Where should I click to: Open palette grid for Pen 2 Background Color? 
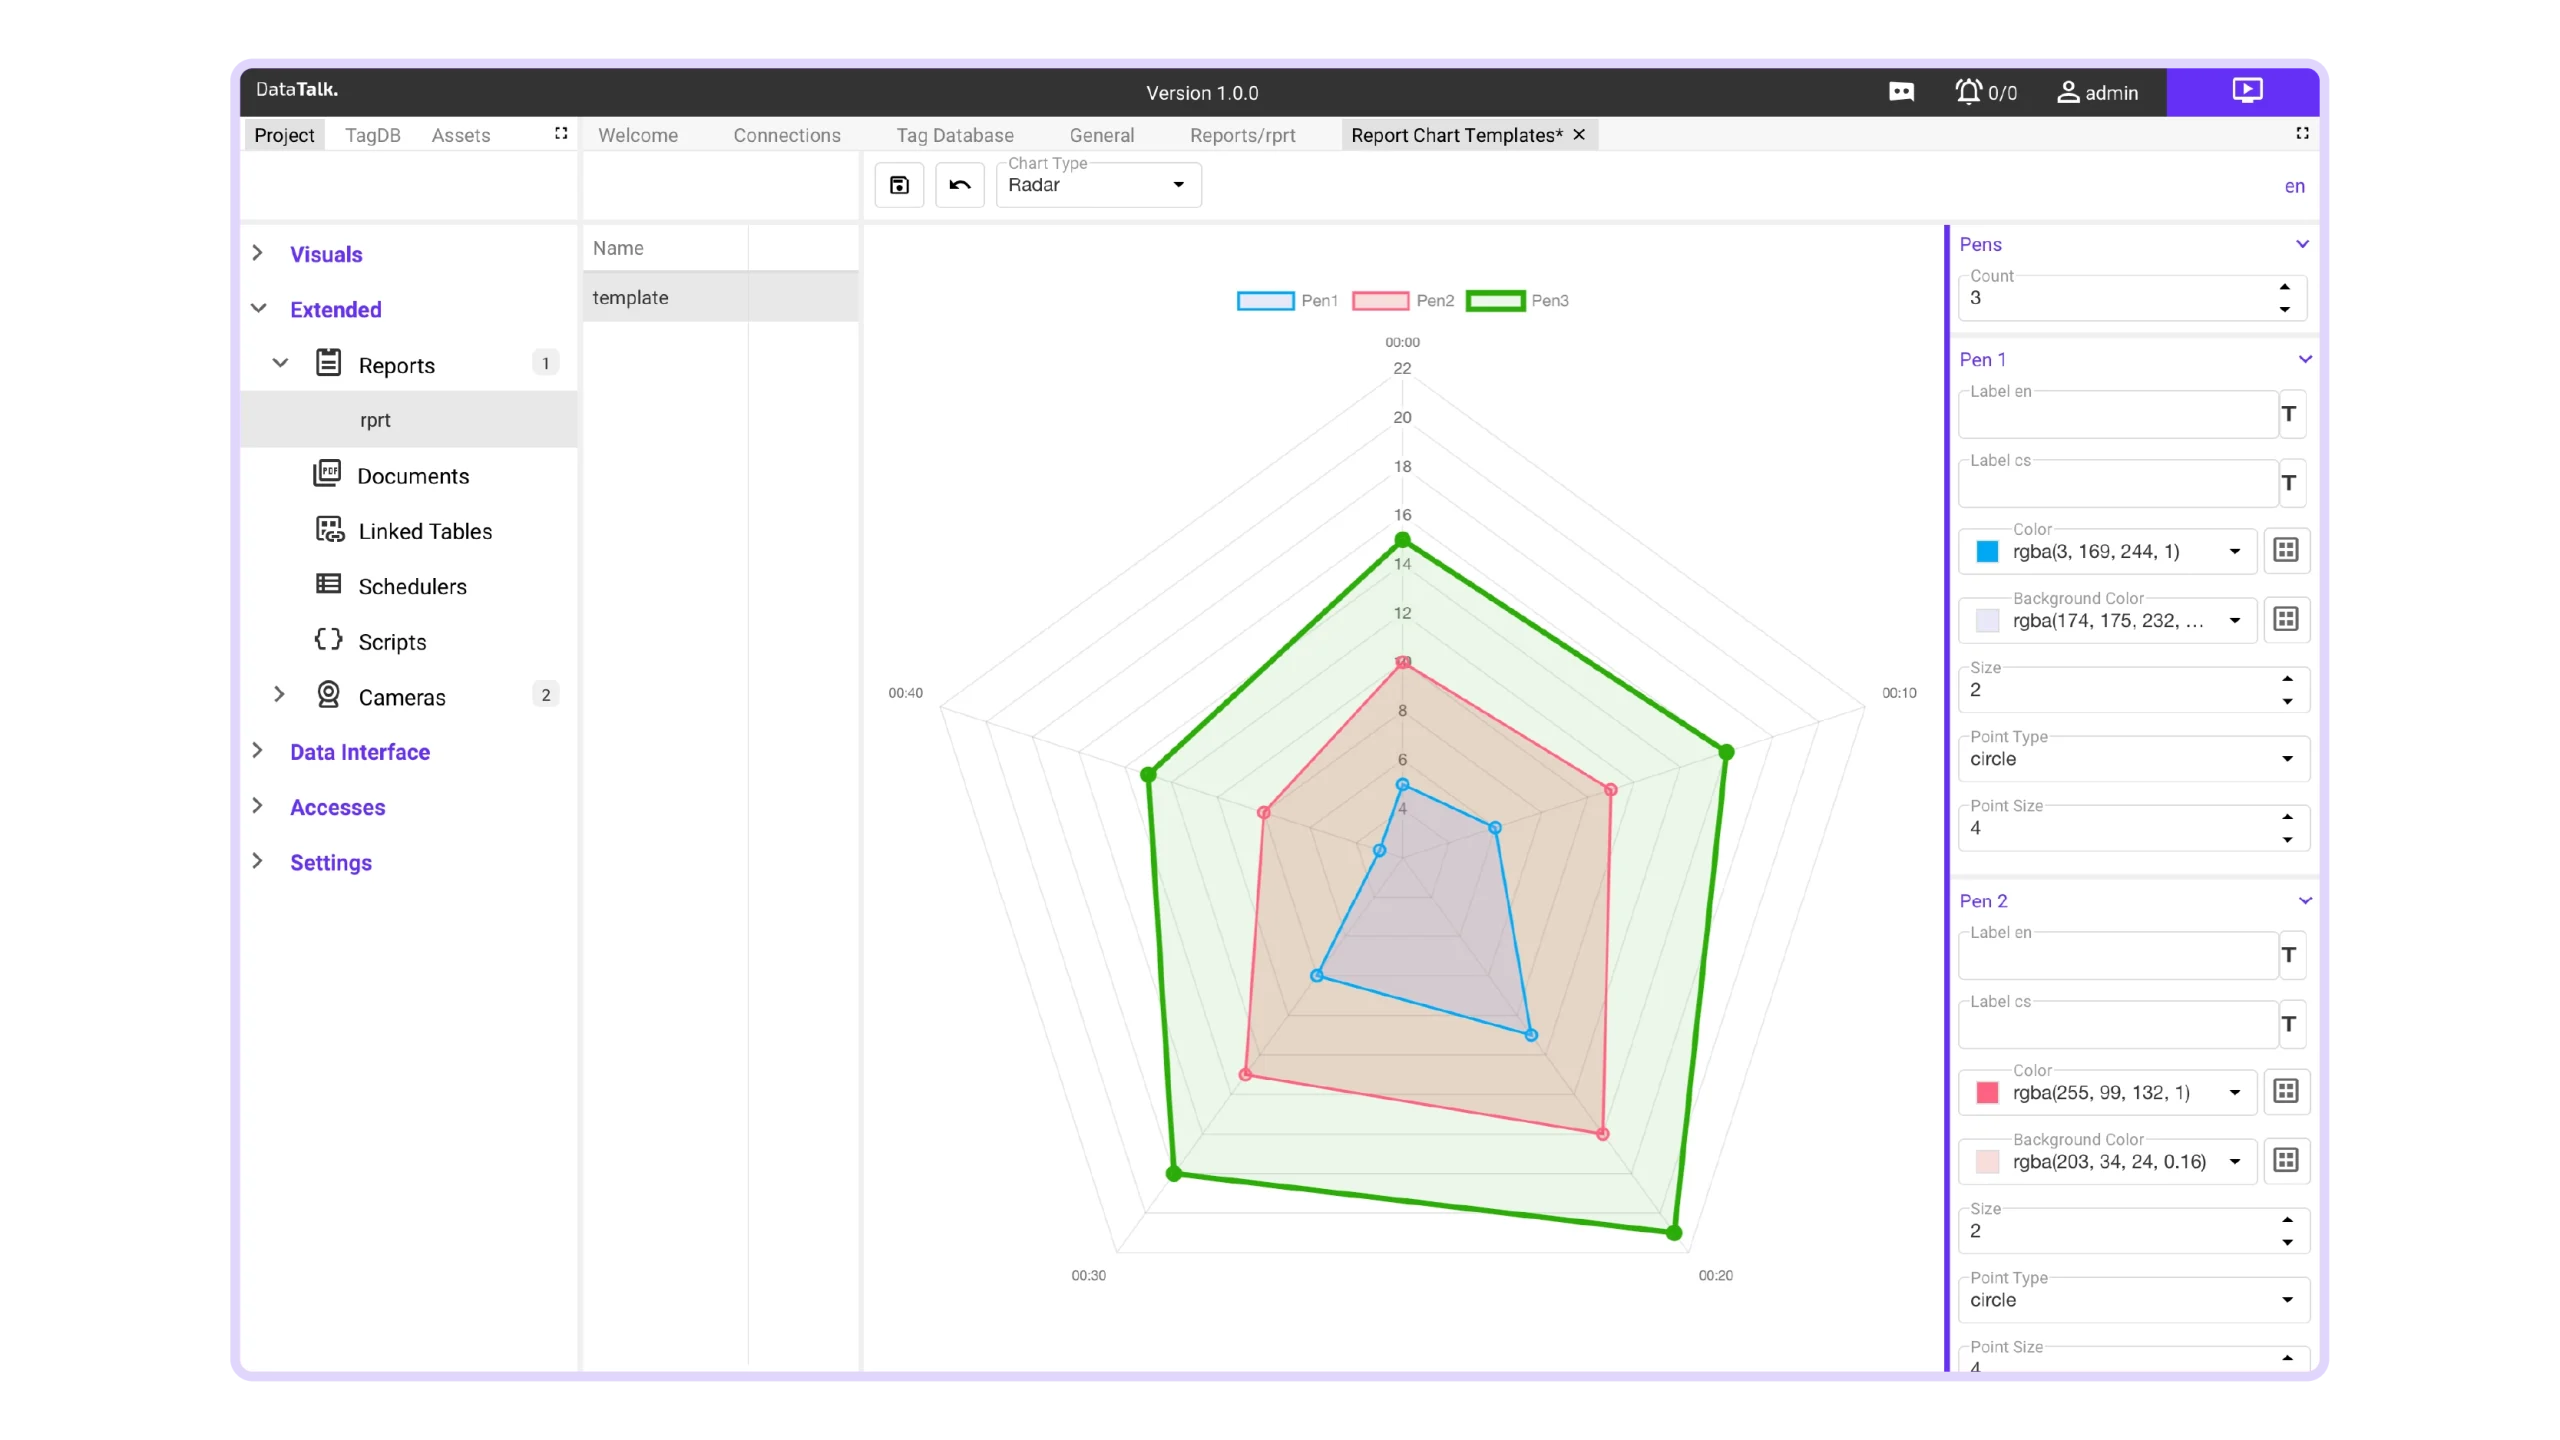click(2286, 1160)
